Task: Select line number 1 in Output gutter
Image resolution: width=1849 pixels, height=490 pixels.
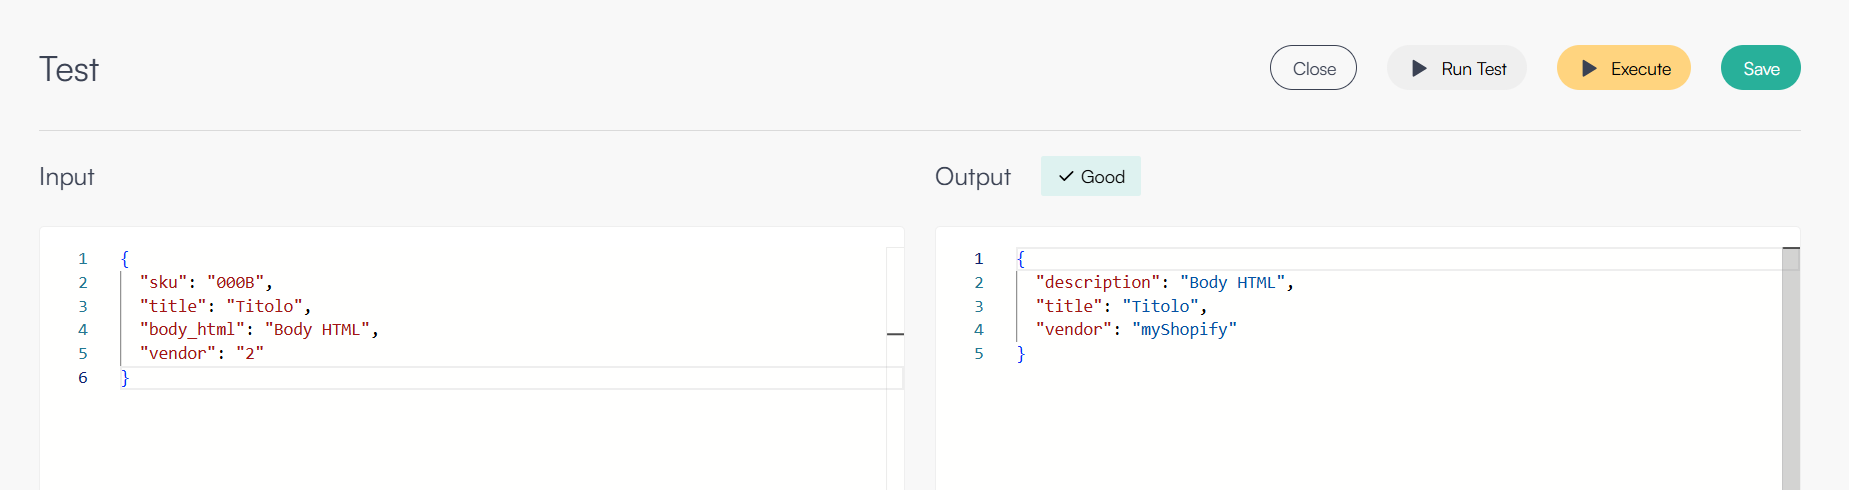Action: pos(979,259)
